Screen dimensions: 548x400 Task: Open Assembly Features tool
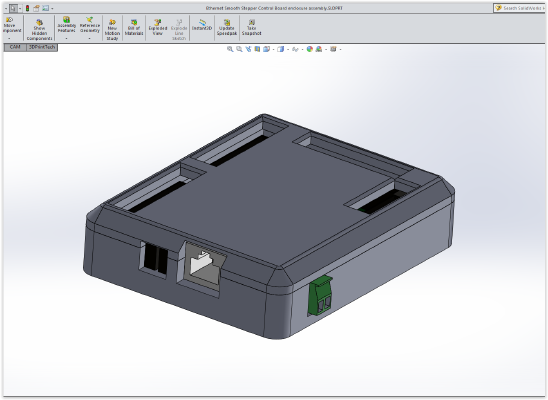coord(66,25)
